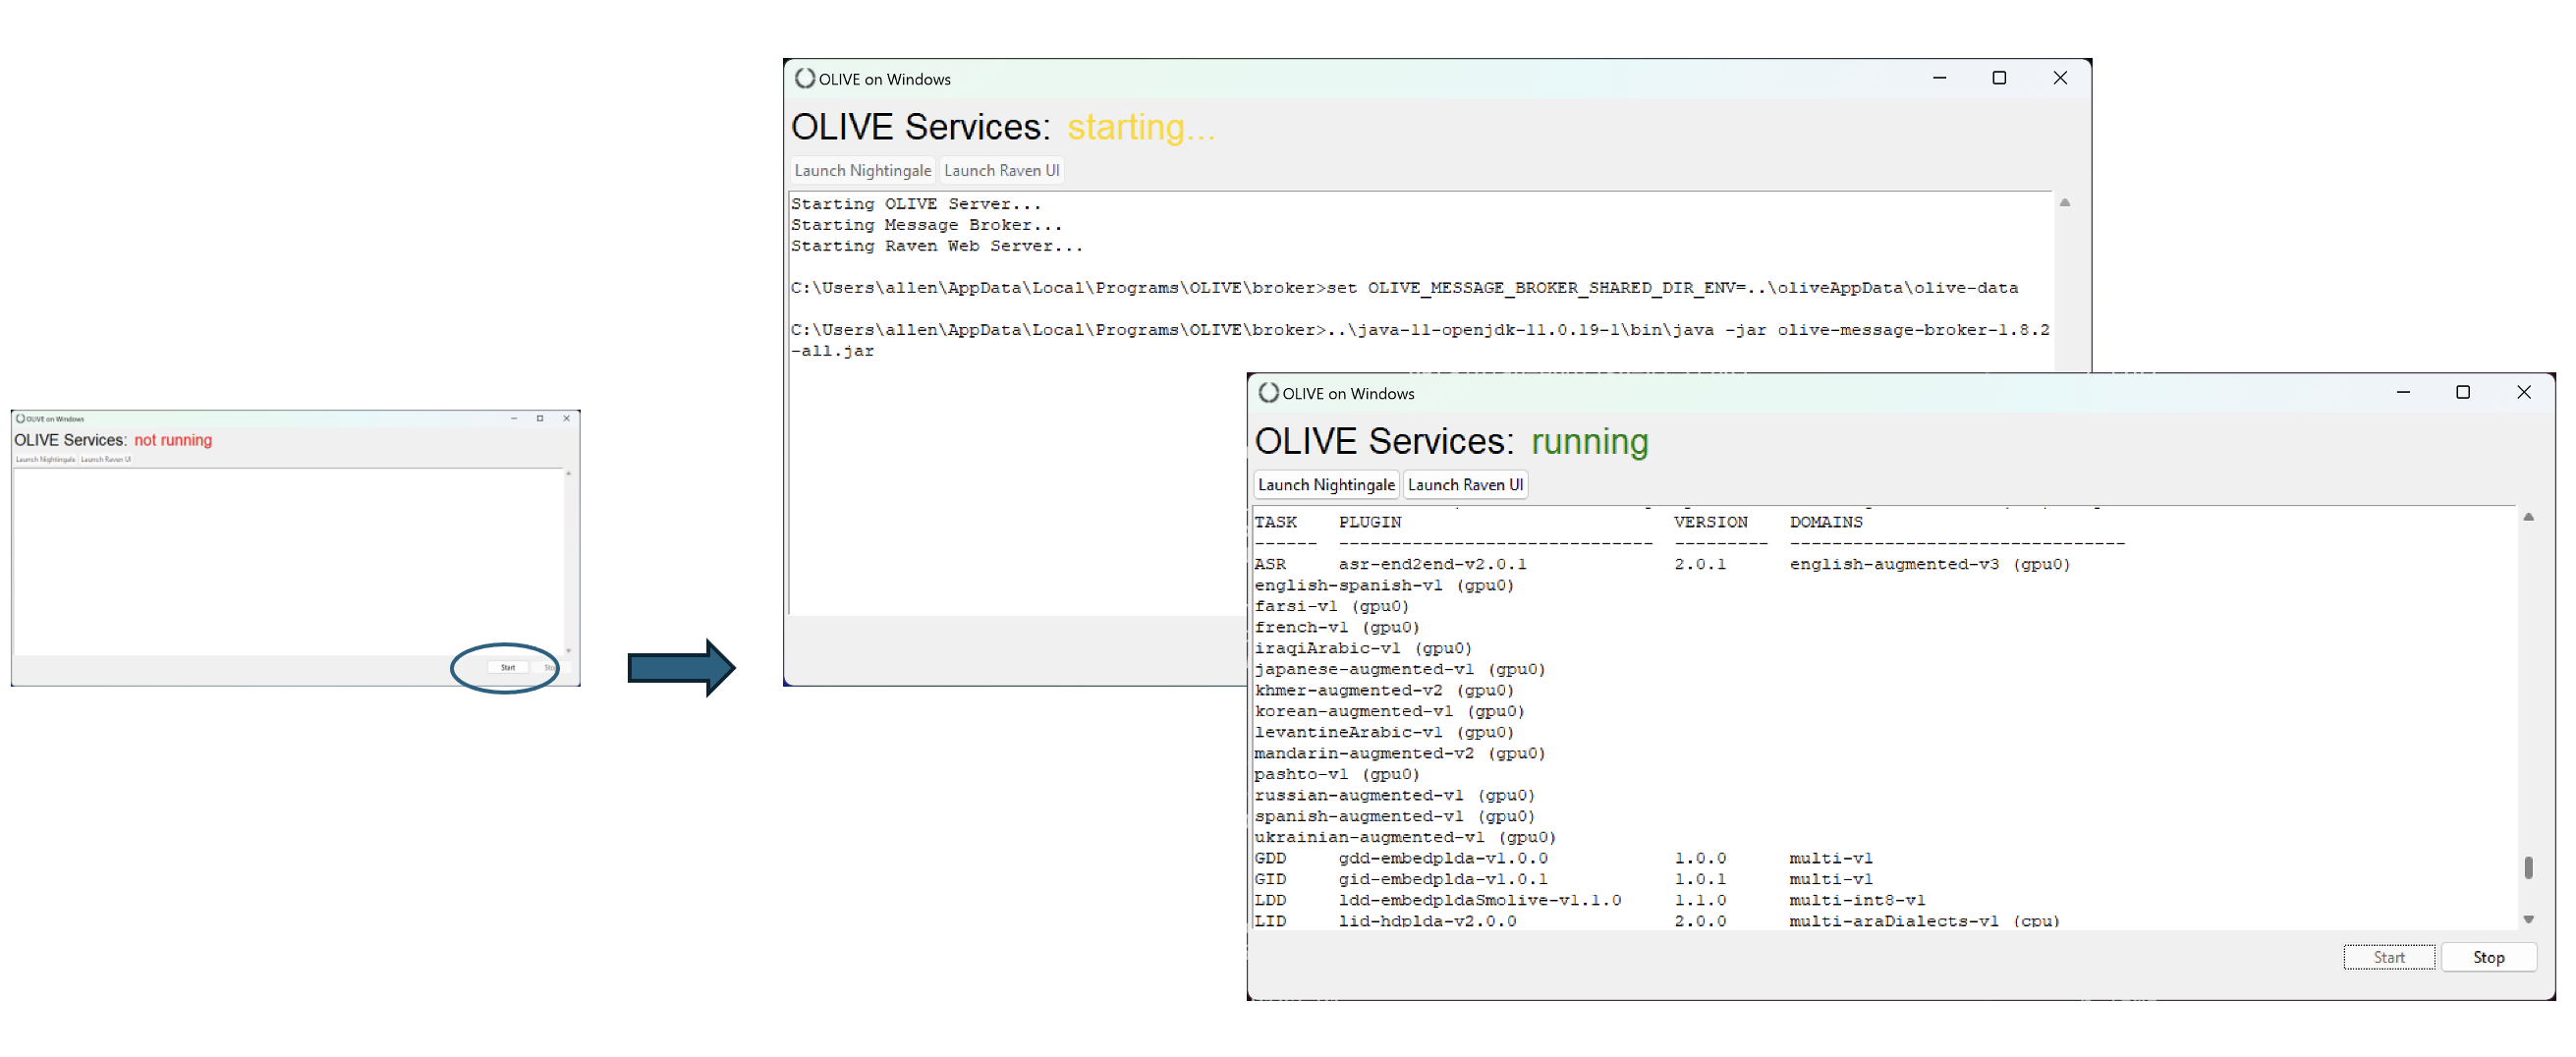
Task: Click OLIVE app icon in the running window
Action: 1268,393
